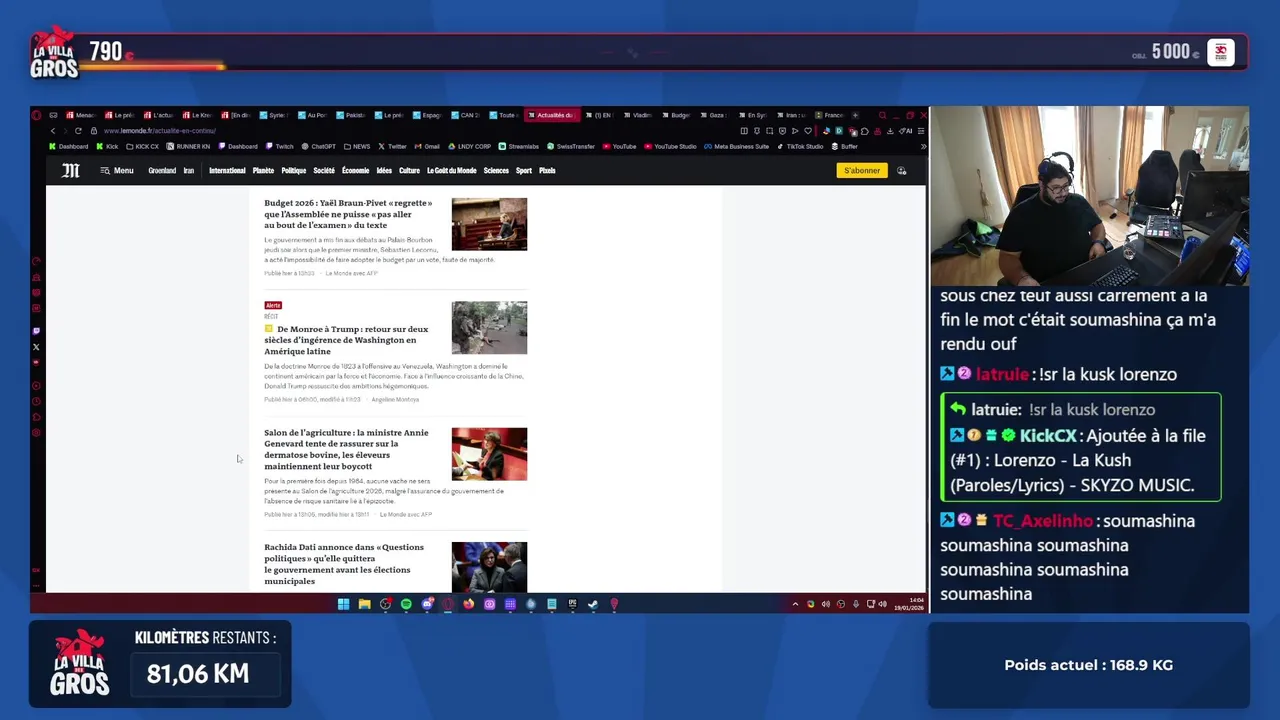Screen dimensions: 1280x720
Task: Open the KICK CX bookmark folder
Action: [x=142, y=147]
